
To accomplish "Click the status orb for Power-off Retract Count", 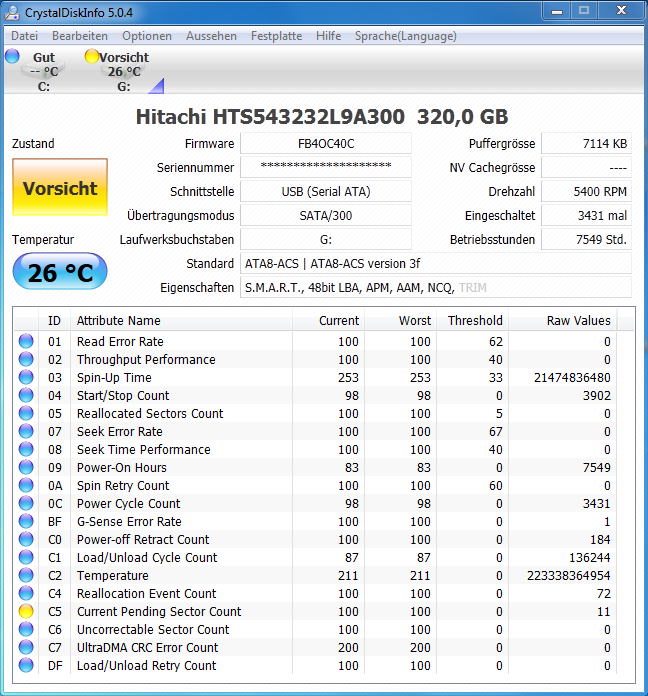I will click(x=26, y=539).
